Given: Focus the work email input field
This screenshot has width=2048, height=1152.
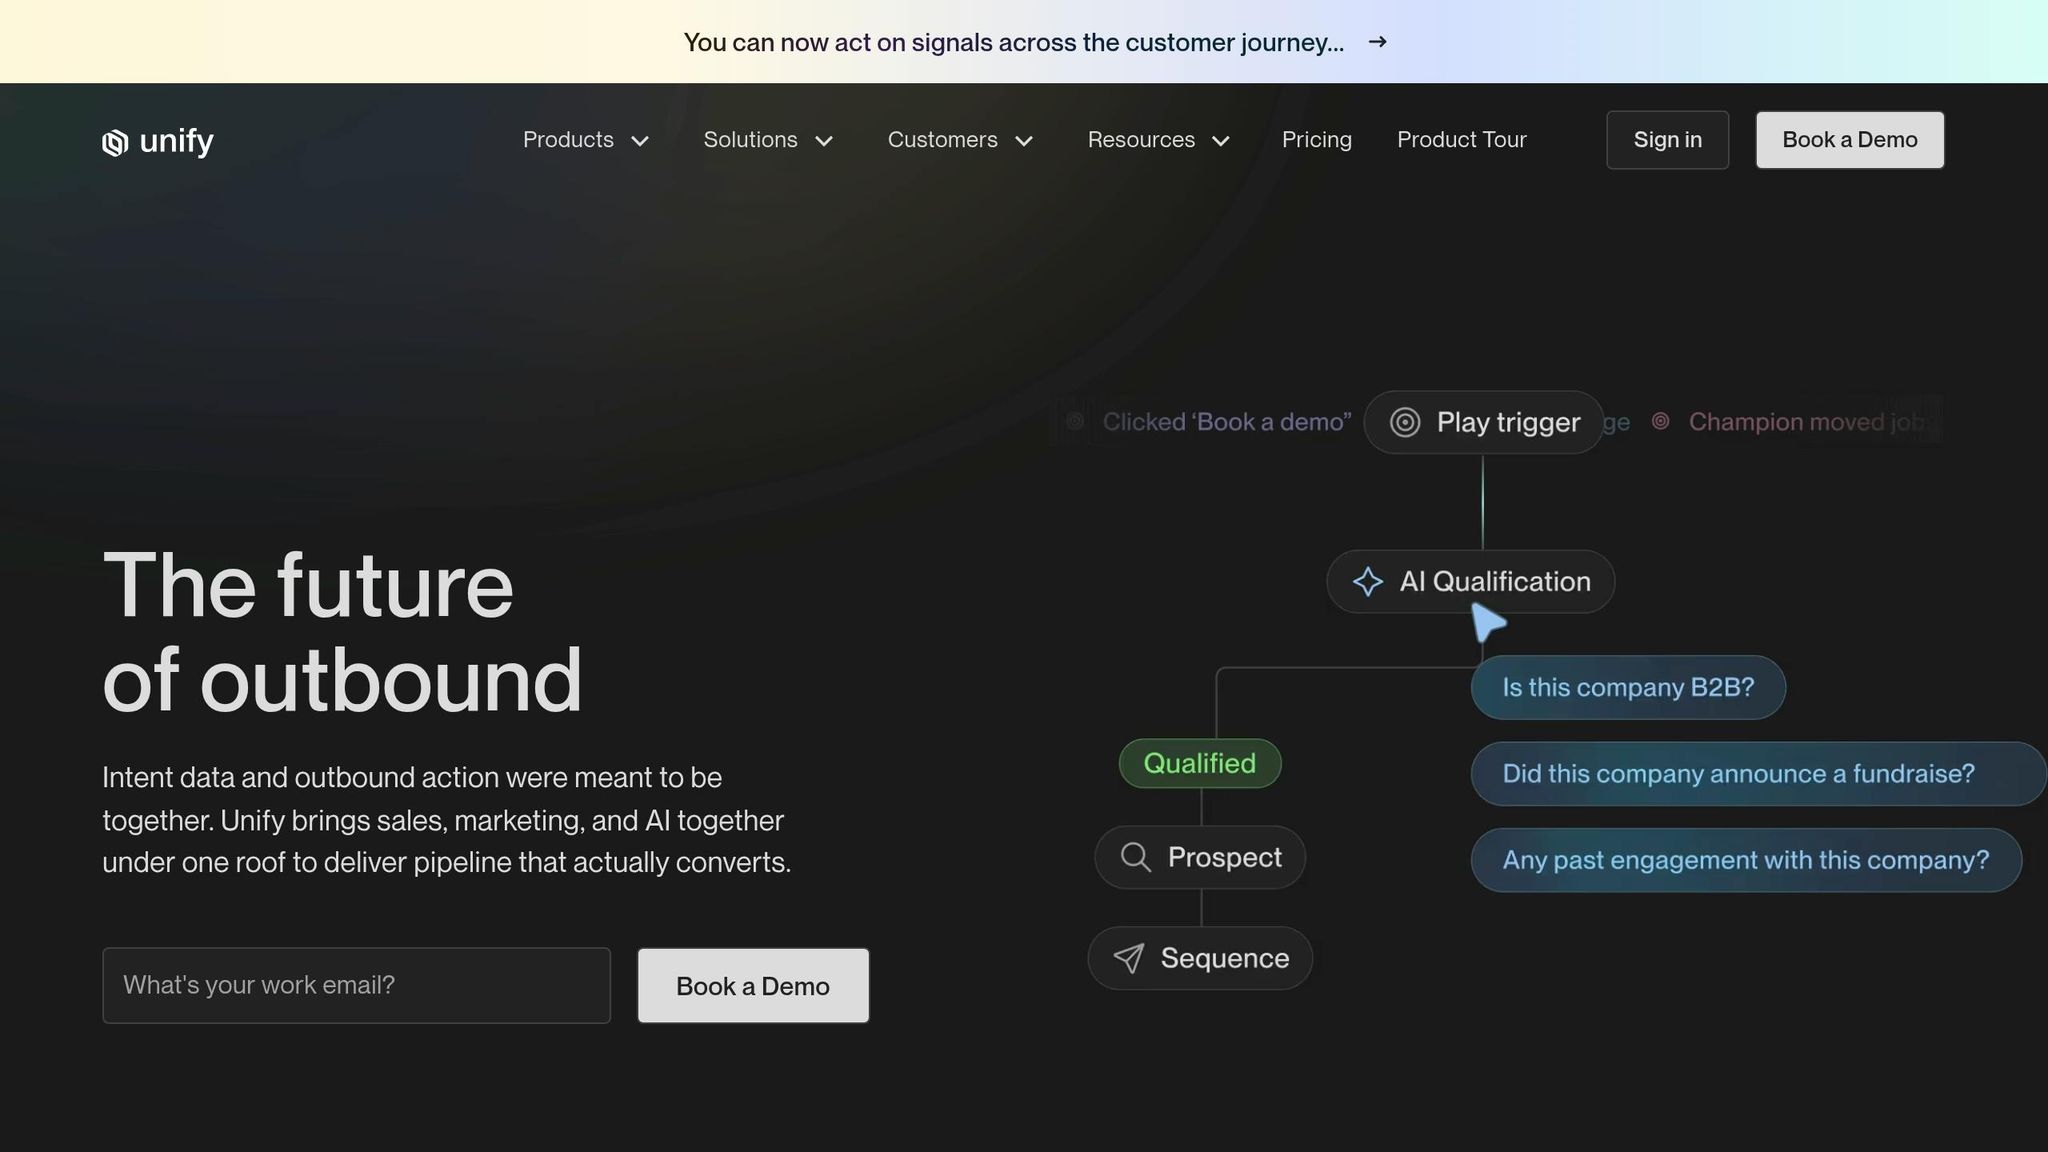Looking at the screenshot, I should (356, 986).
